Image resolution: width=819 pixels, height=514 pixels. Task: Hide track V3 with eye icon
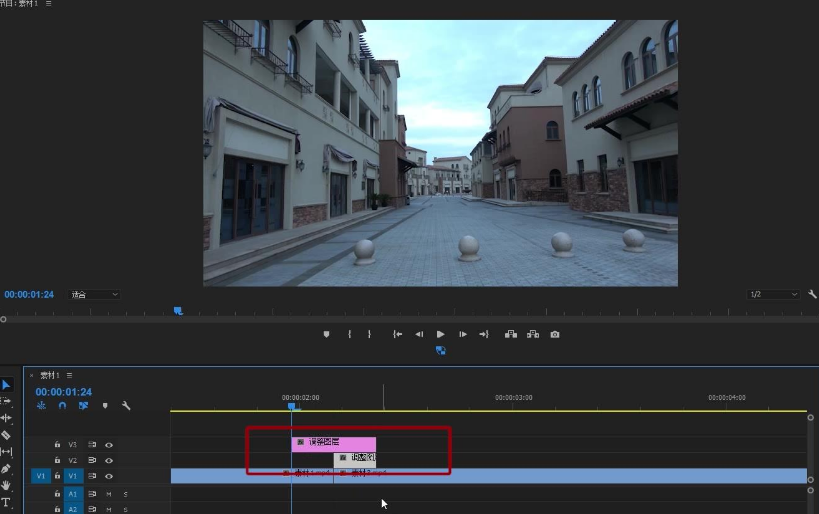(x=109, y=444)
